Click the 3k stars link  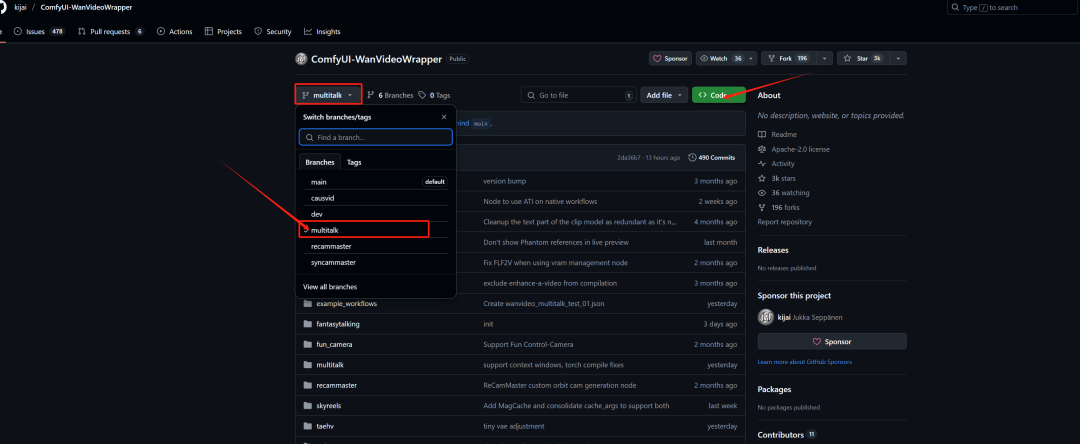point(777,178)
